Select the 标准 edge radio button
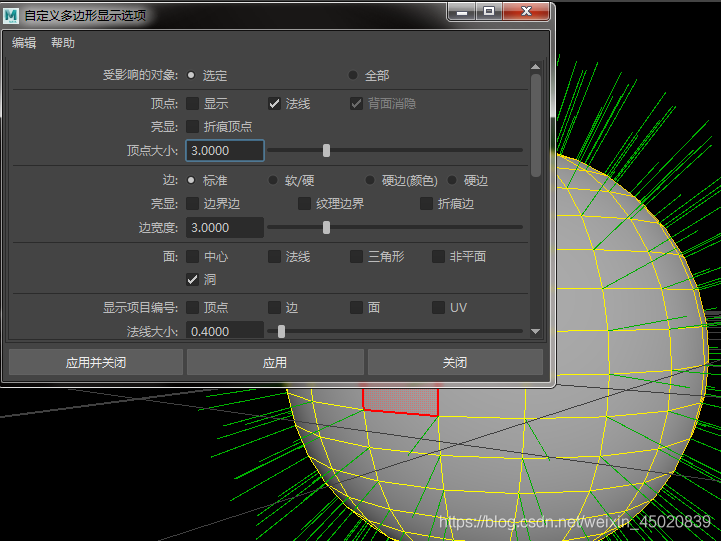The width and height of the screenshot is (721, 541). (191, 180)
